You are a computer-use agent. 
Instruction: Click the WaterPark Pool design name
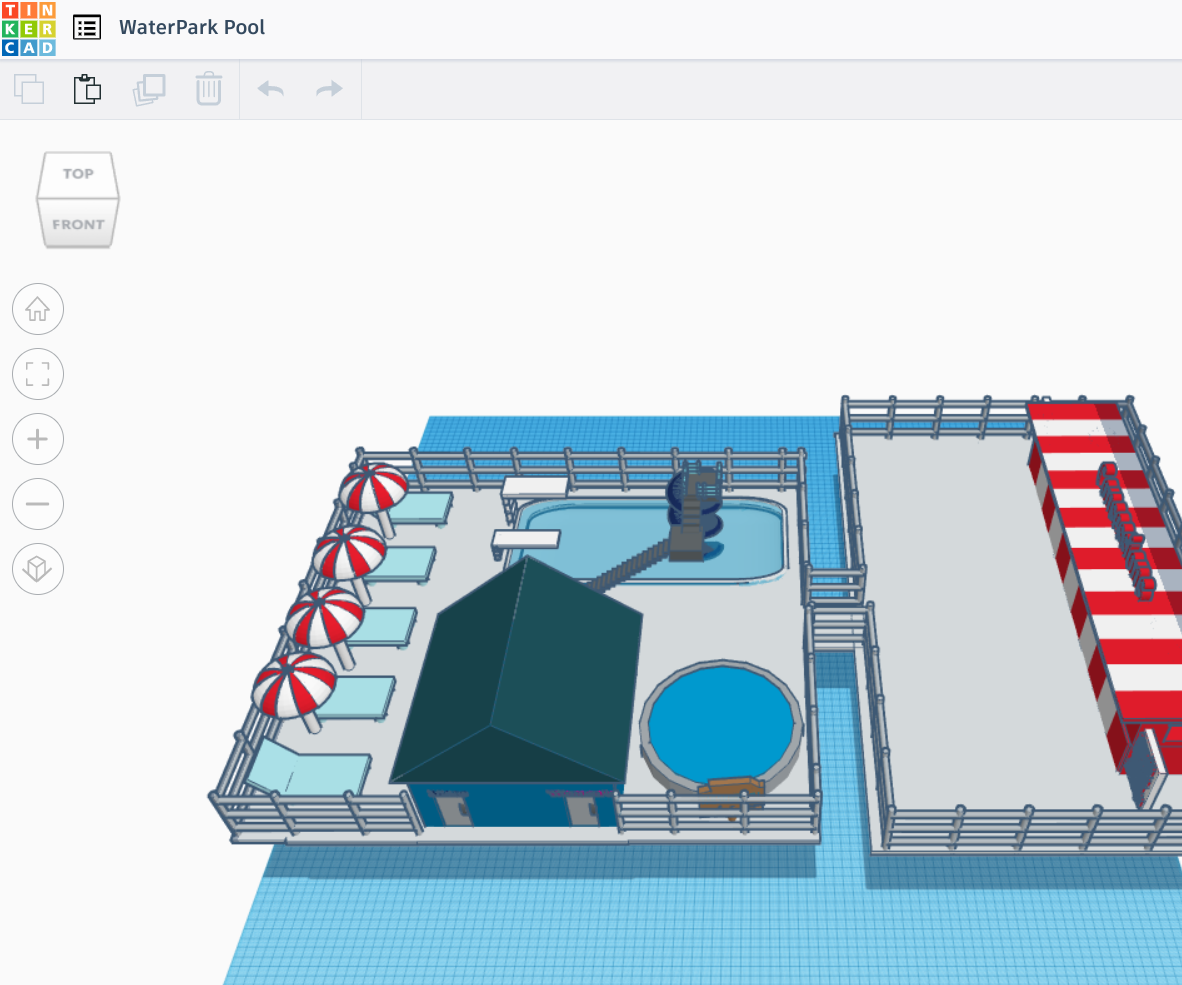click(192, 27)
